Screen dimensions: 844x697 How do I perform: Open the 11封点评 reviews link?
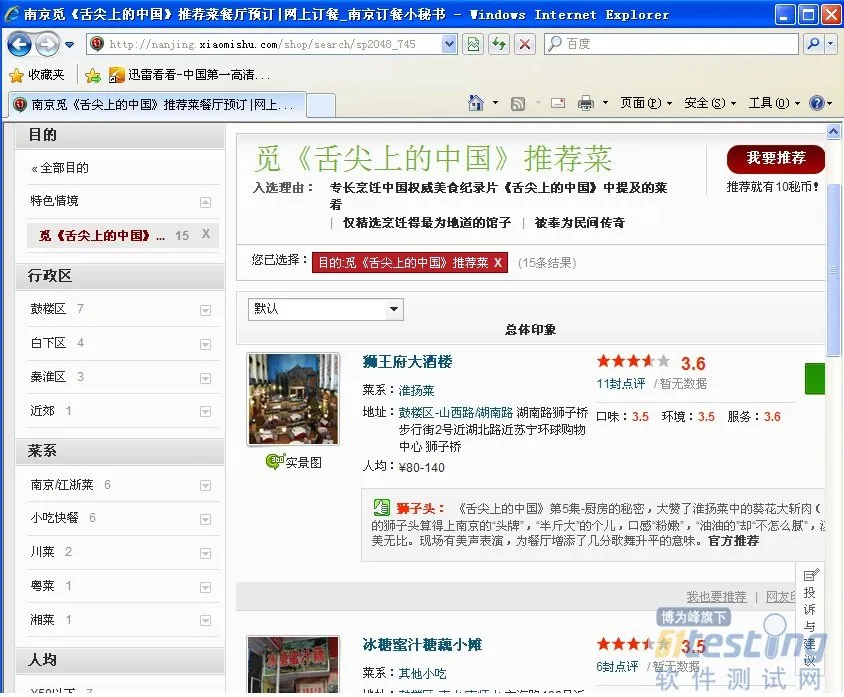(621, 384)
